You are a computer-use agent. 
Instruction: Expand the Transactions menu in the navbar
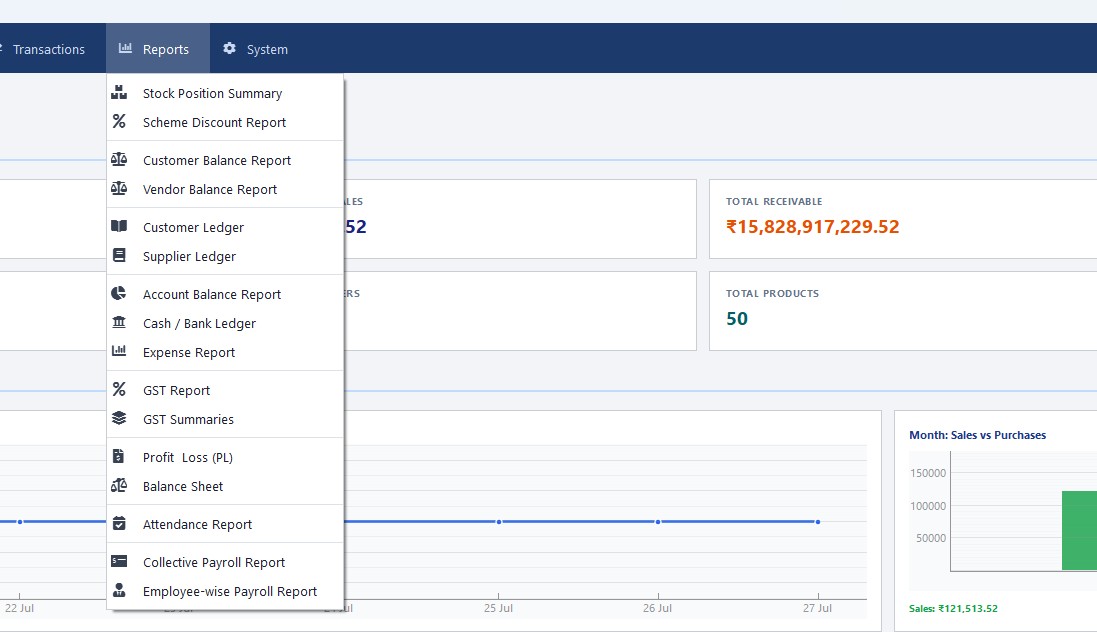[48, 48]
